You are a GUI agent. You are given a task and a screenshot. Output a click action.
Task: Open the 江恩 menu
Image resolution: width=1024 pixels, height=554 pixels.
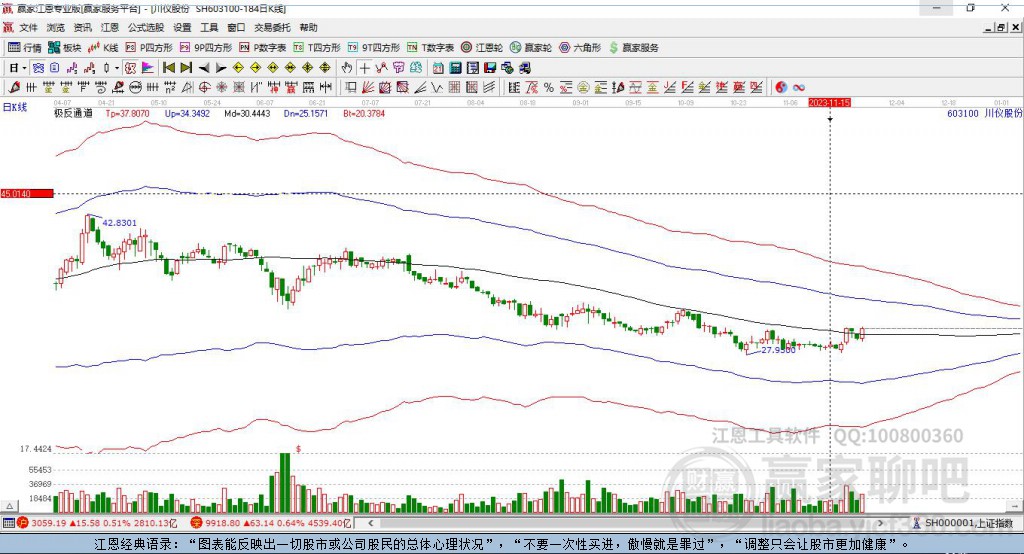point(110,27)
